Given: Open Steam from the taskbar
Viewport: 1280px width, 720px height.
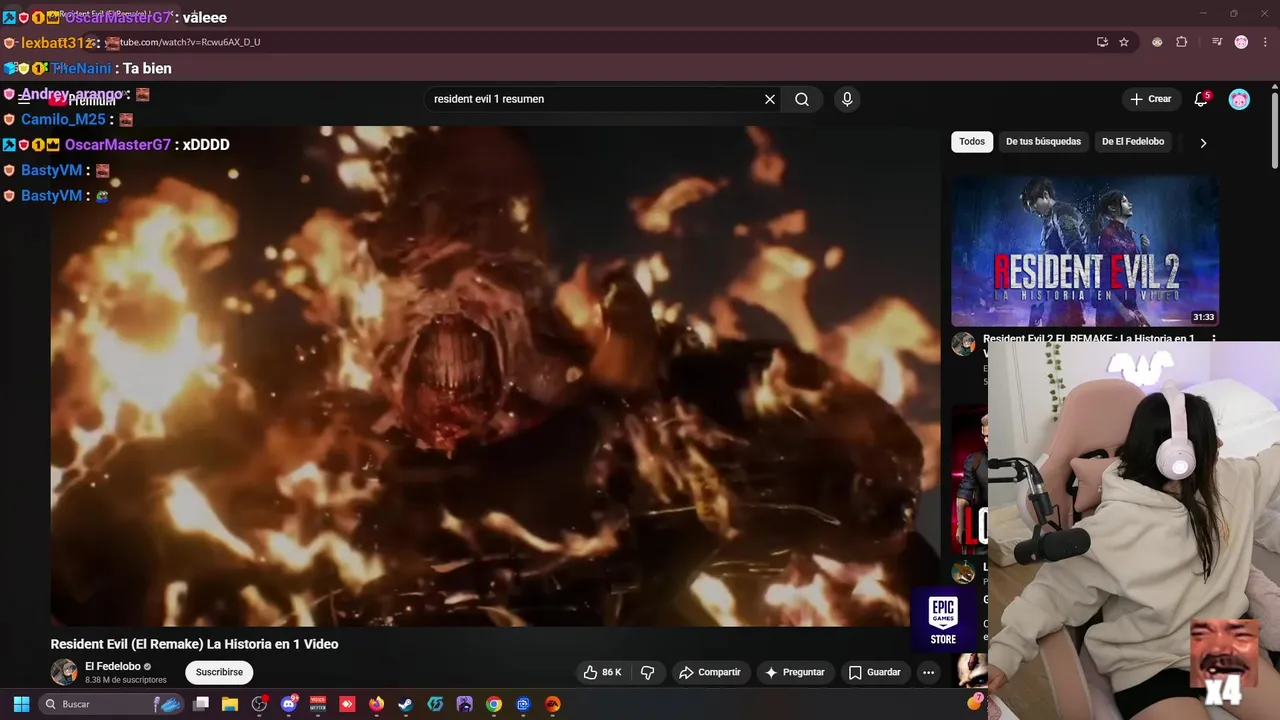Looking at the screenshot, I should (405, 704).
